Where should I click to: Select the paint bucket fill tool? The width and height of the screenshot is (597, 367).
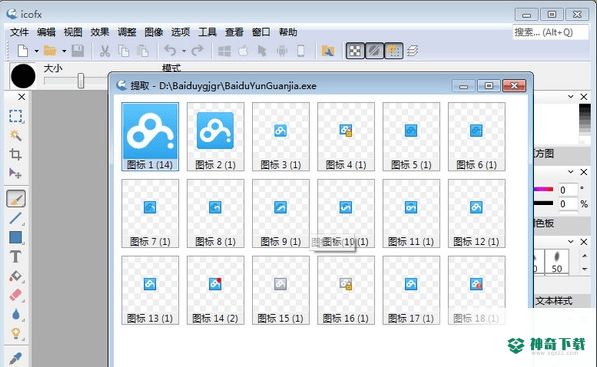click(16, 276)
